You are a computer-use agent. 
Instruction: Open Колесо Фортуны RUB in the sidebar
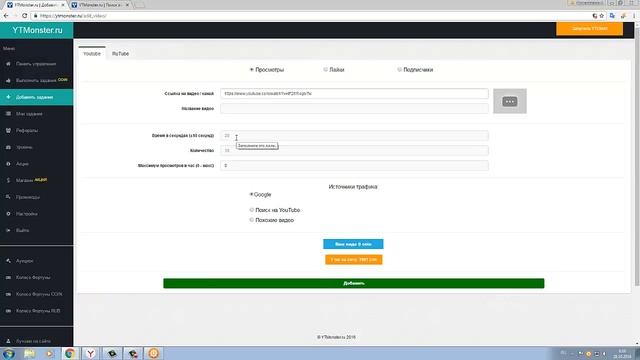[37, 311]
